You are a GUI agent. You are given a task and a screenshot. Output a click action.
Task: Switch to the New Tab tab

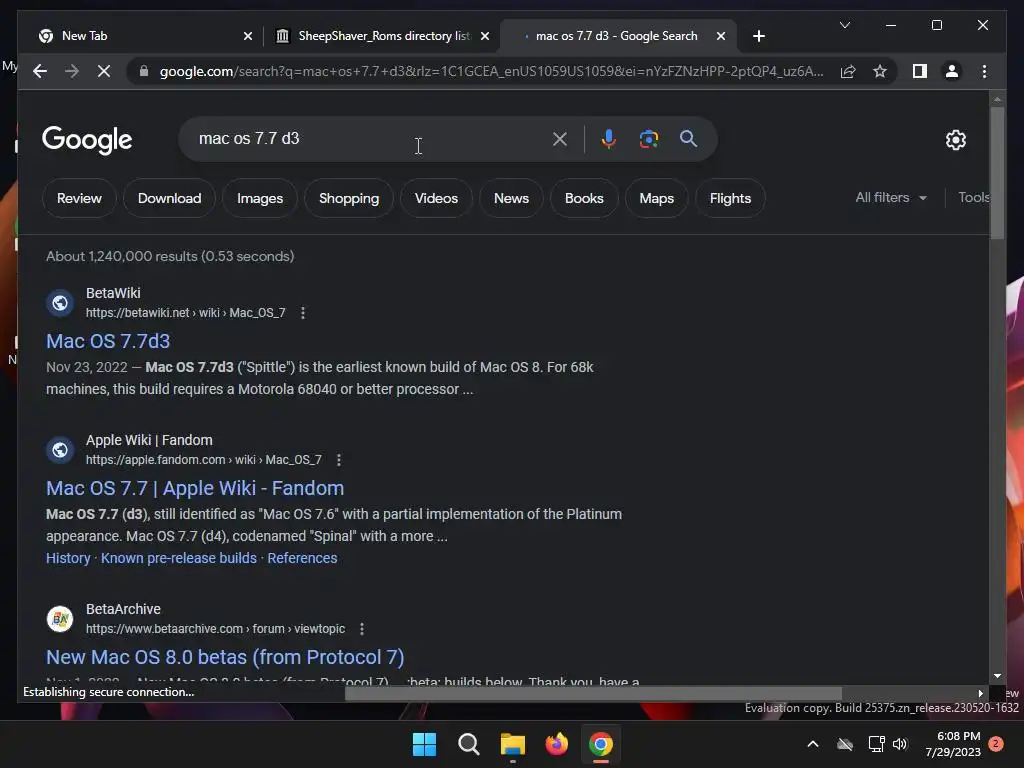point(138,36)
